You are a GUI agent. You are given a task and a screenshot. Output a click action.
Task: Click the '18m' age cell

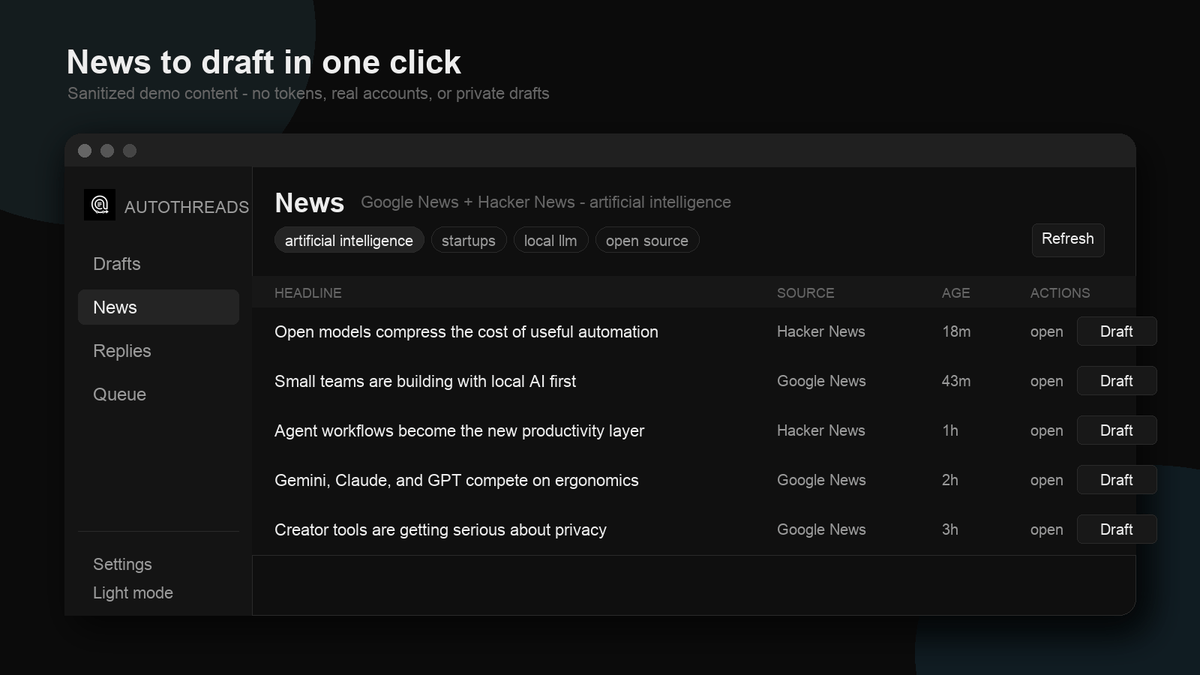(x=956, y=332)
